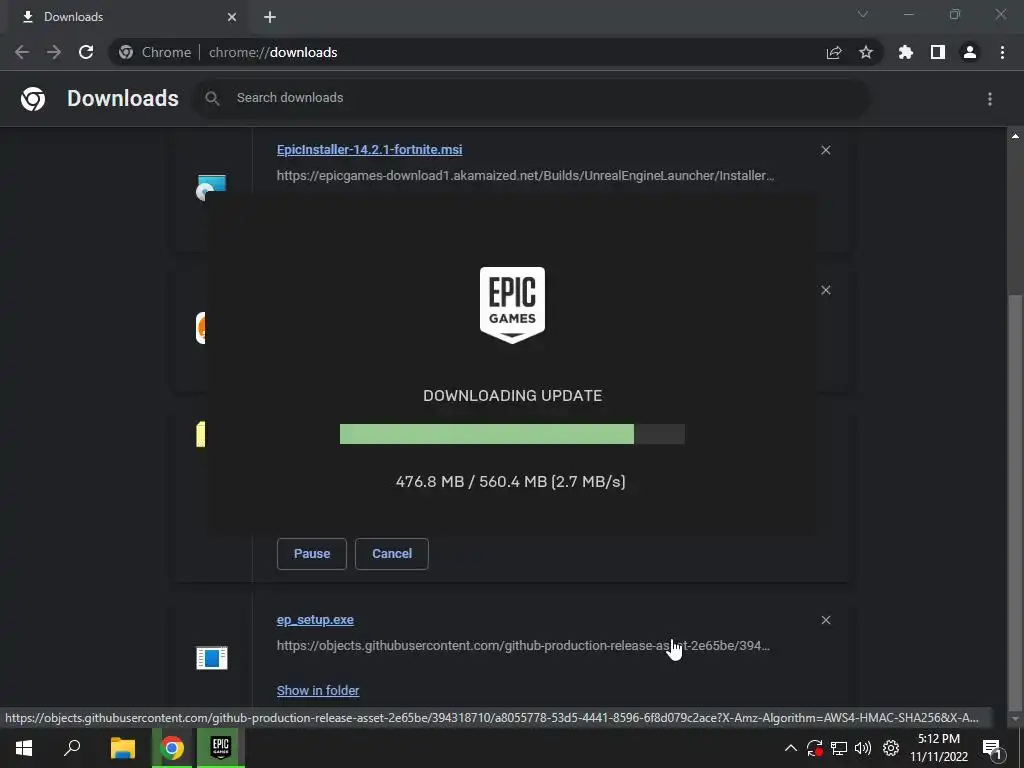Reload the downloads page

(86, 52)
